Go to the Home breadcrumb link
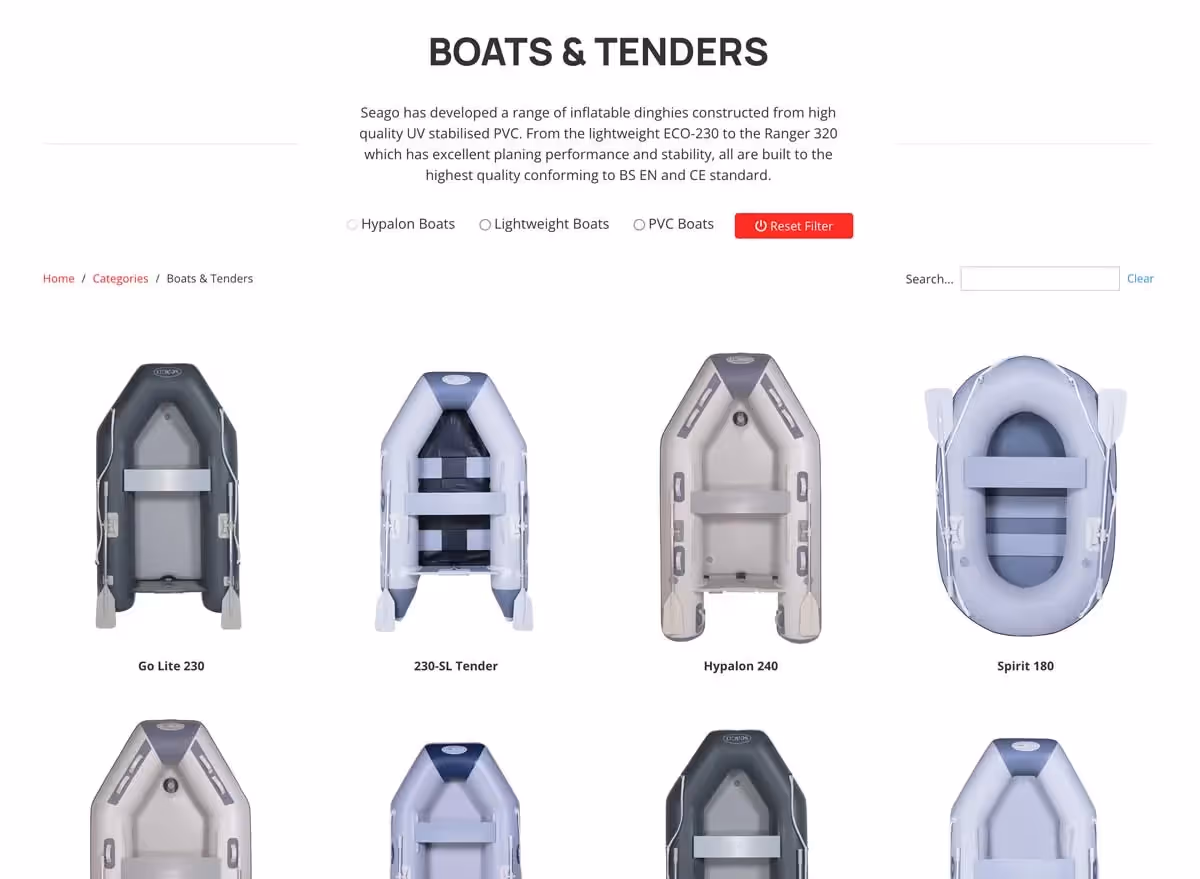The image size is (1200, 879). coord(58,279)
